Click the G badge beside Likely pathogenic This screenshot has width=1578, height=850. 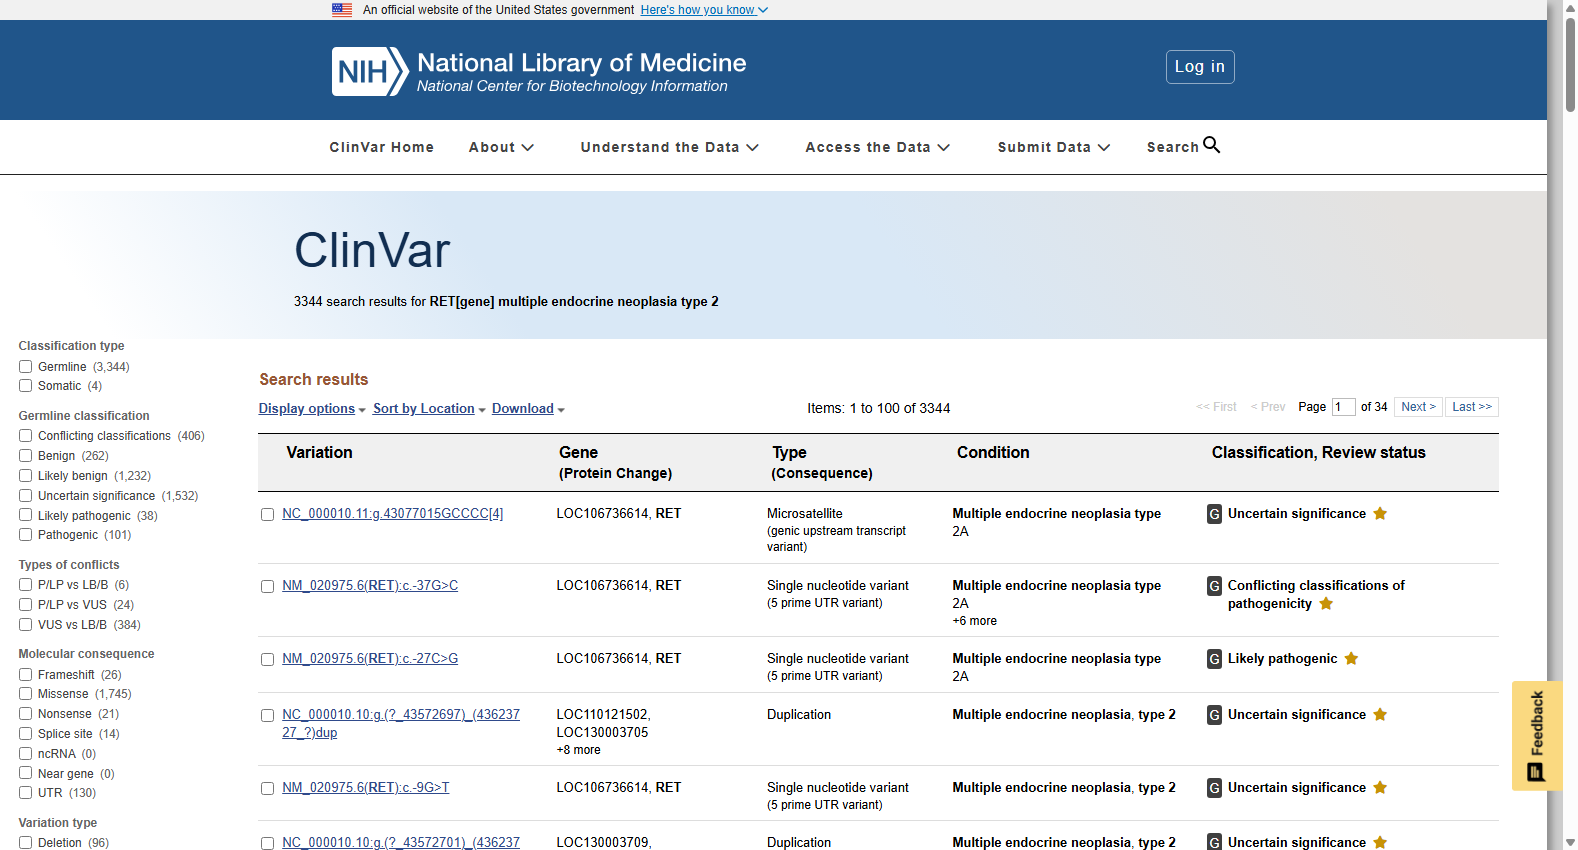point(1214,659)
